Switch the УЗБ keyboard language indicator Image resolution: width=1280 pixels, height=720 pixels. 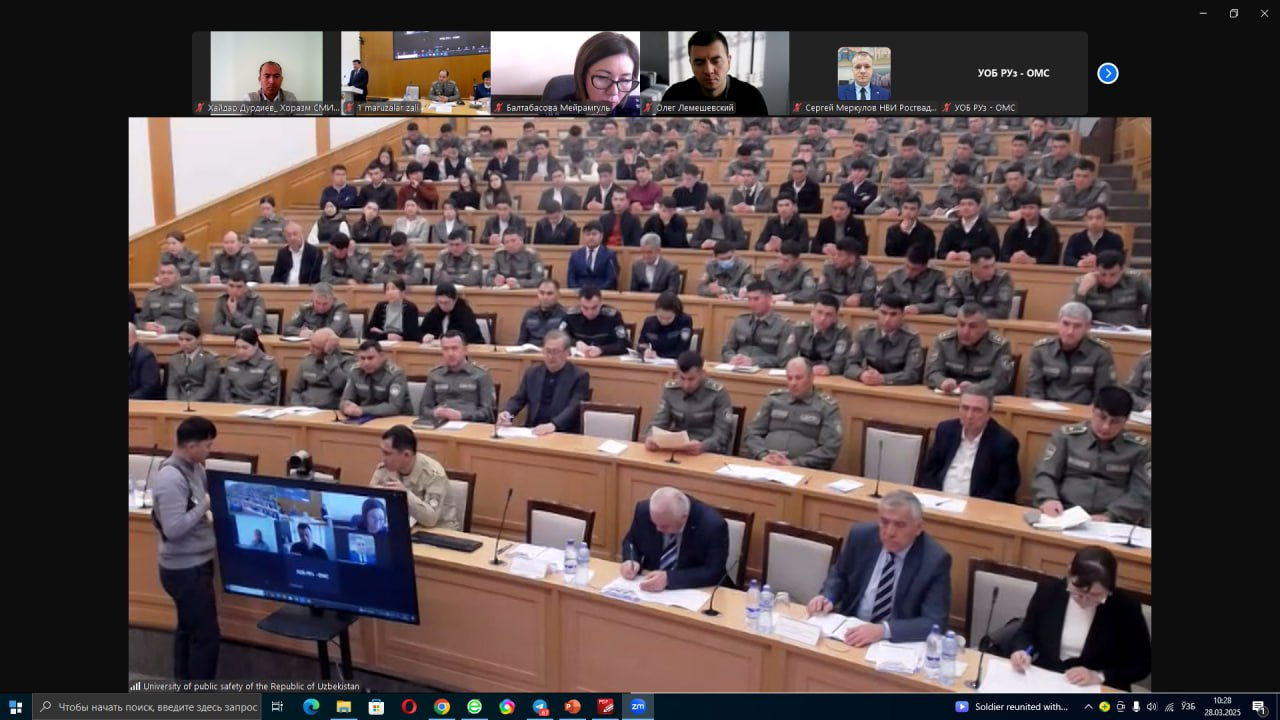point(1188,707)
